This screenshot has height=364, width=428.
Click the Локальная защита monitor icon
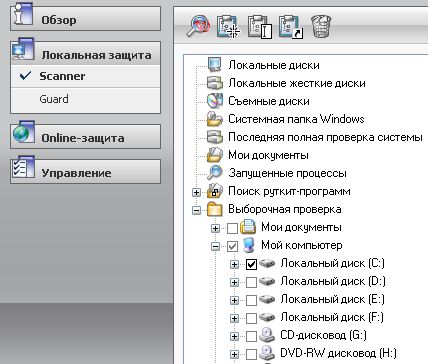(x=23, y=49)
